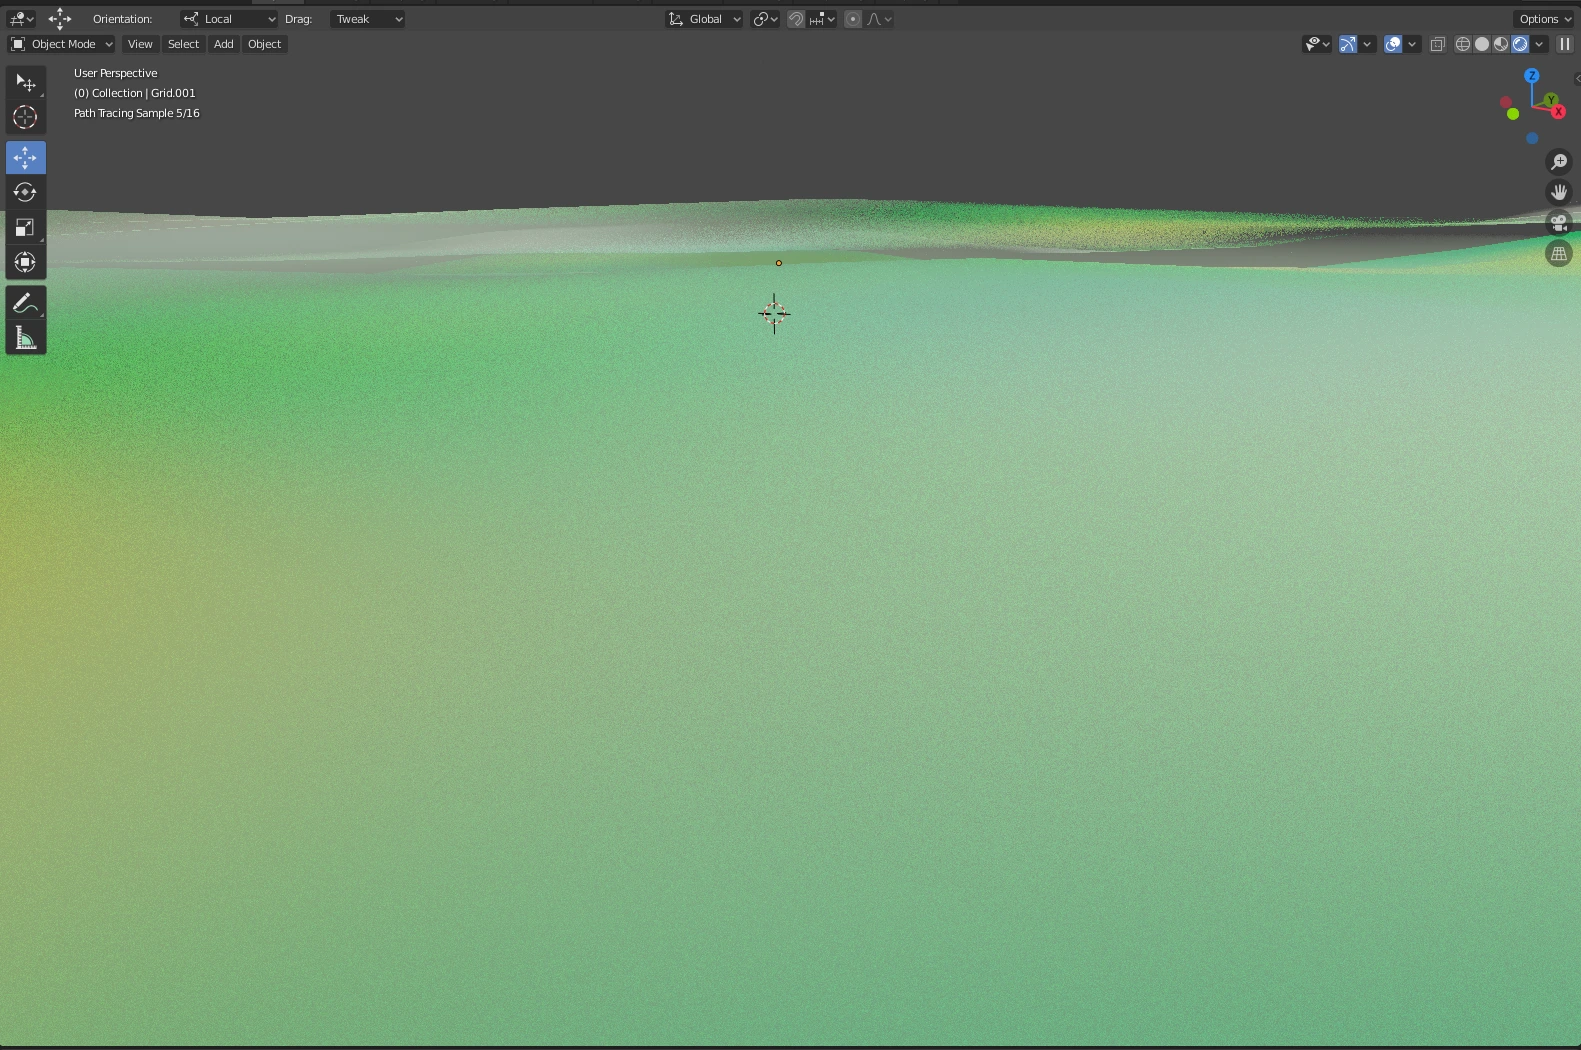Enable proportional editing toggle
The height and width of the screenshot is (1050, 1581).
[x=853, y=19]
